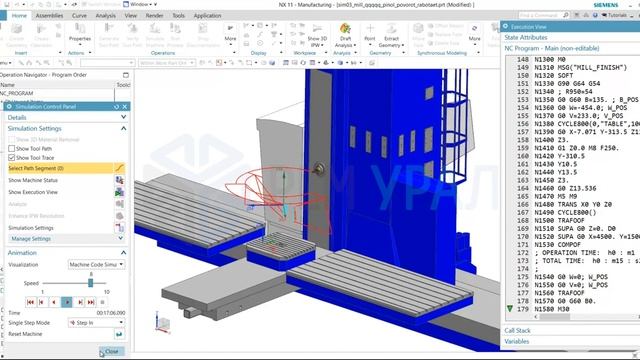Open the Analysis ribbon tab
The width and height of the screenshot is (640, 360).
[106, 16]
